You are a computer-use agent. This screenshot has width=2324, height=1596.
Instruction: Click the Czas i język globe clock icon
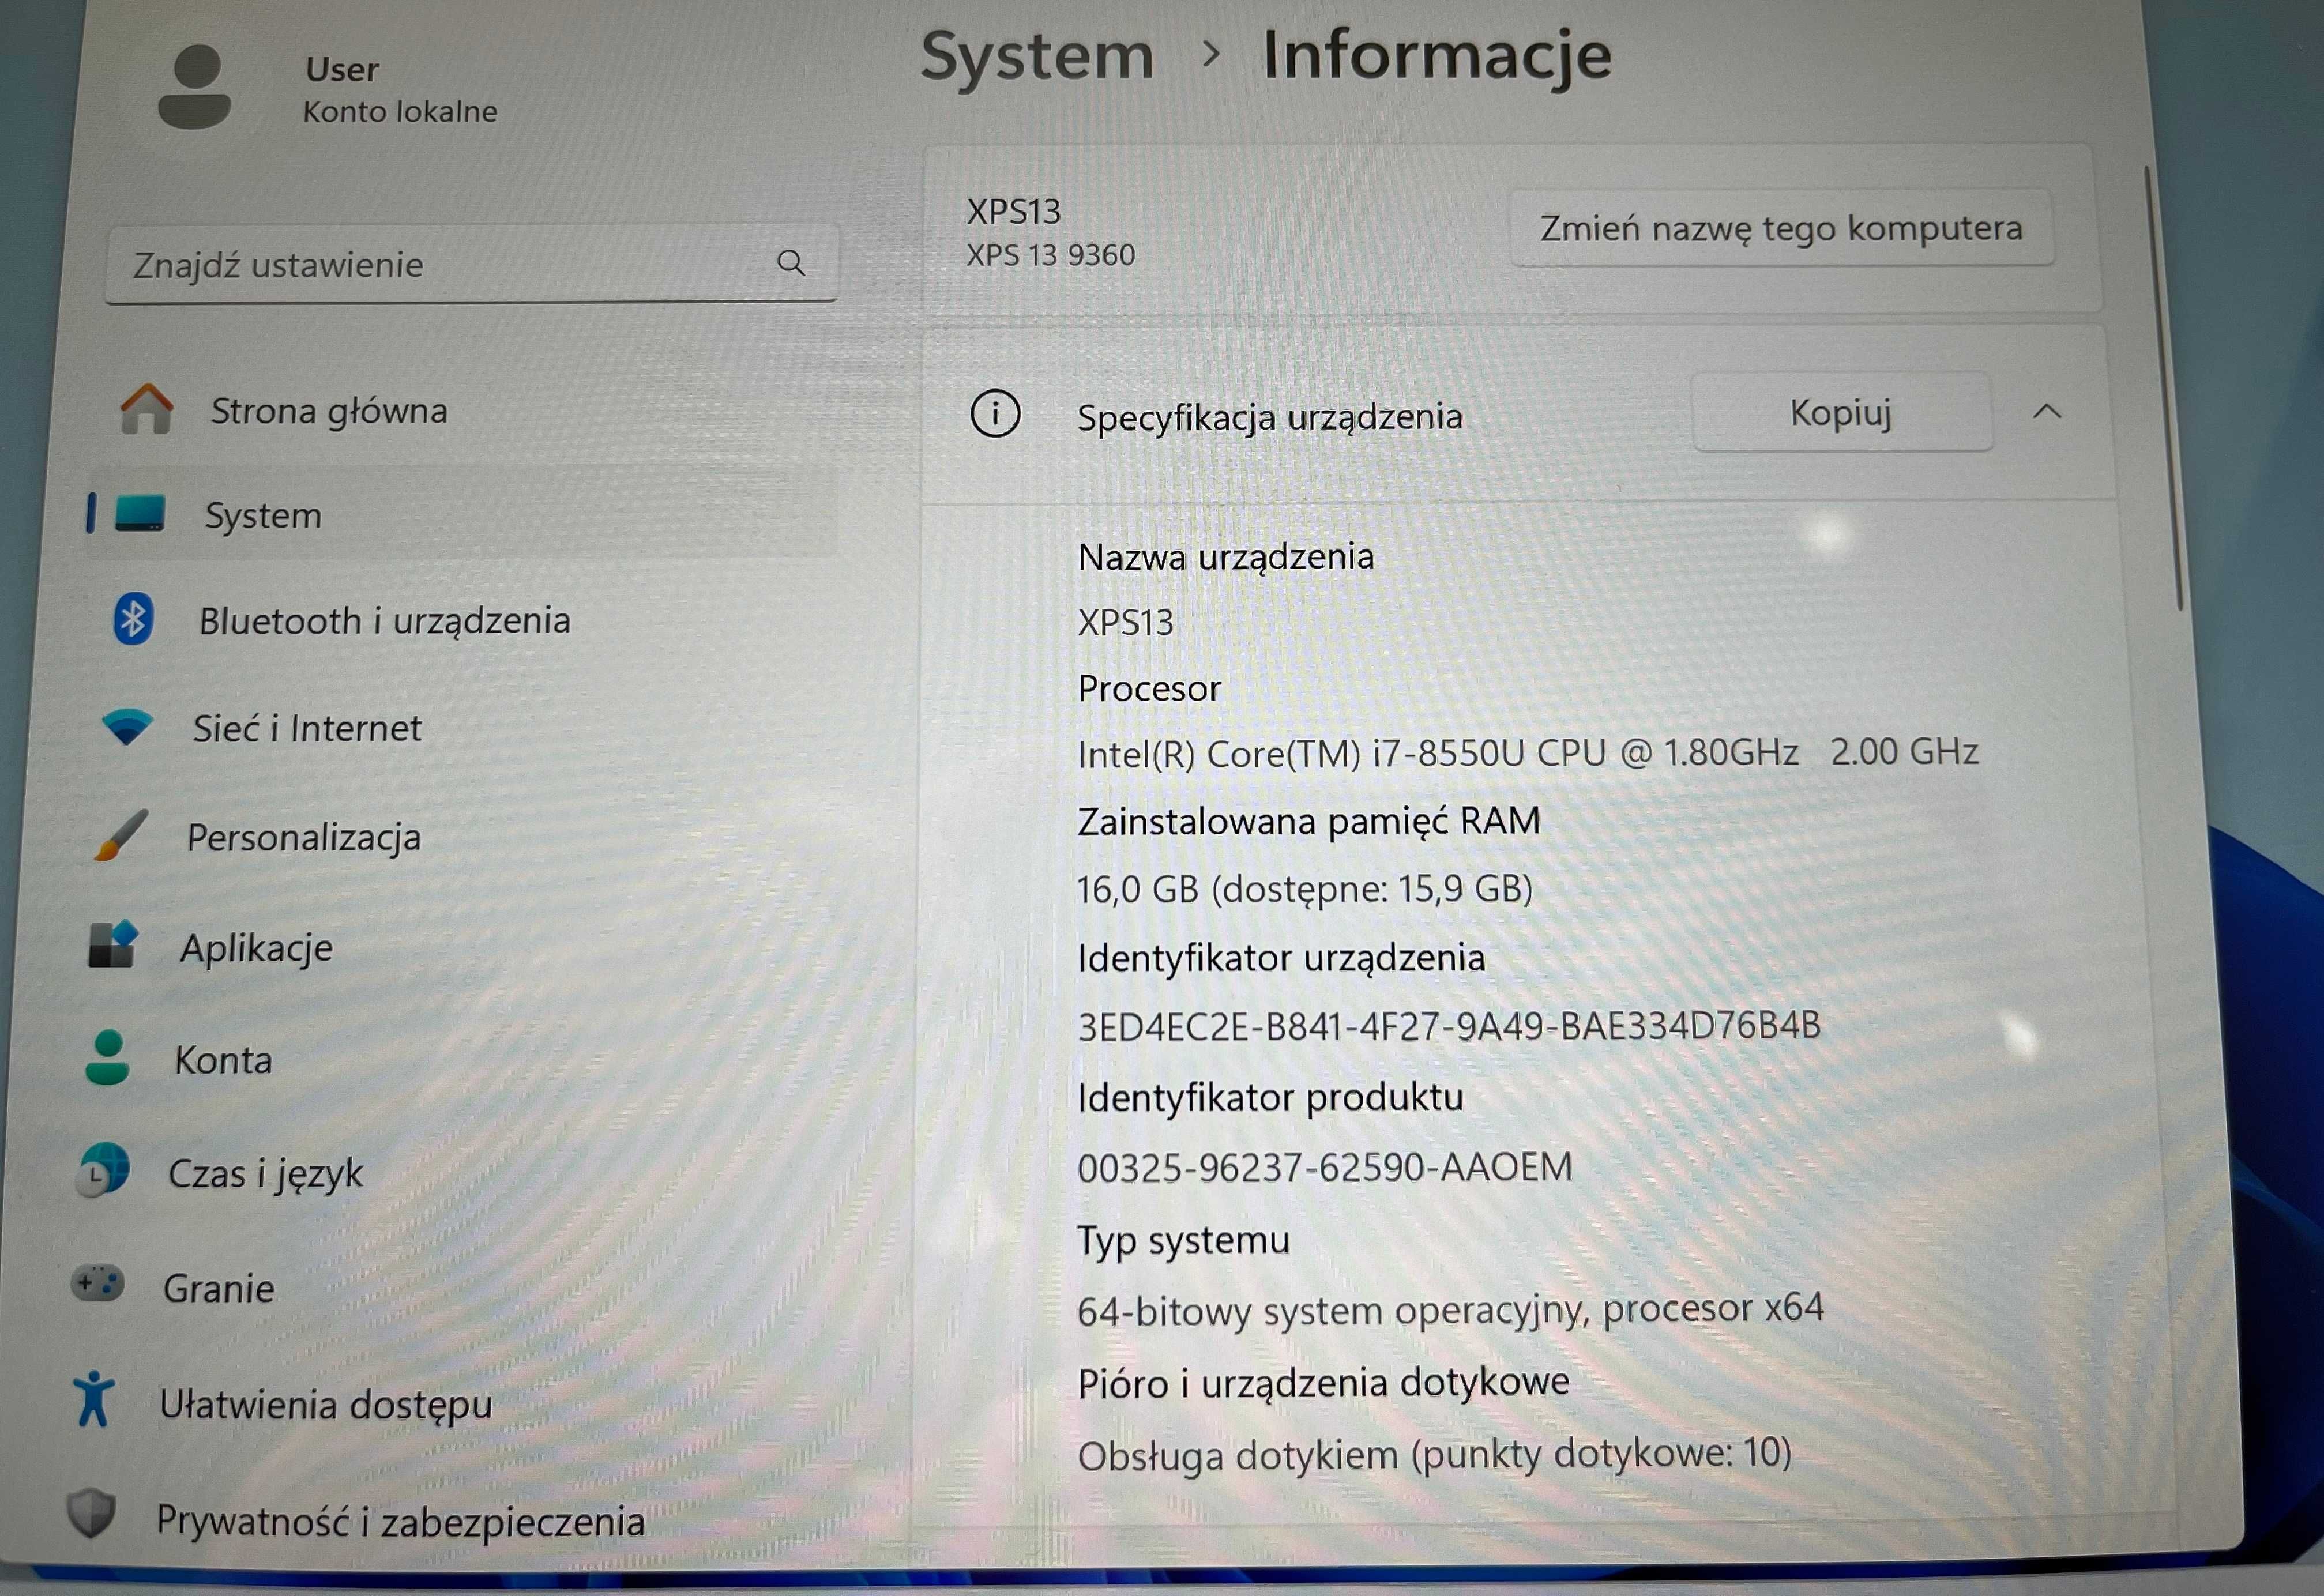pyautogui.click(x=103, y=1171)
